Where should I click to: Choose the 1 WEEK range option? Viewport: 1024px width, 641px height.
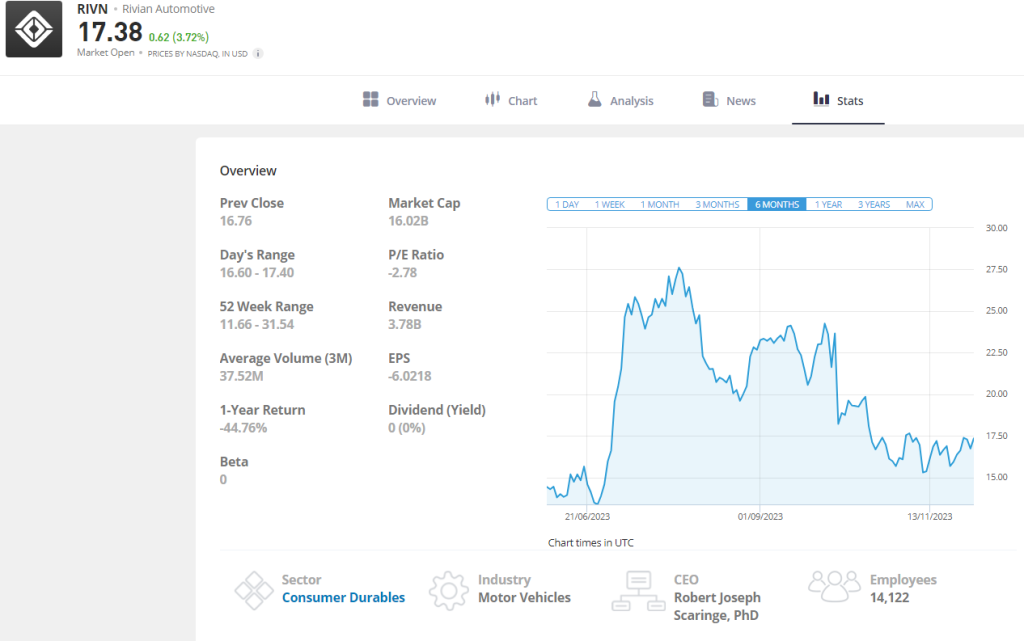(610, 204)
